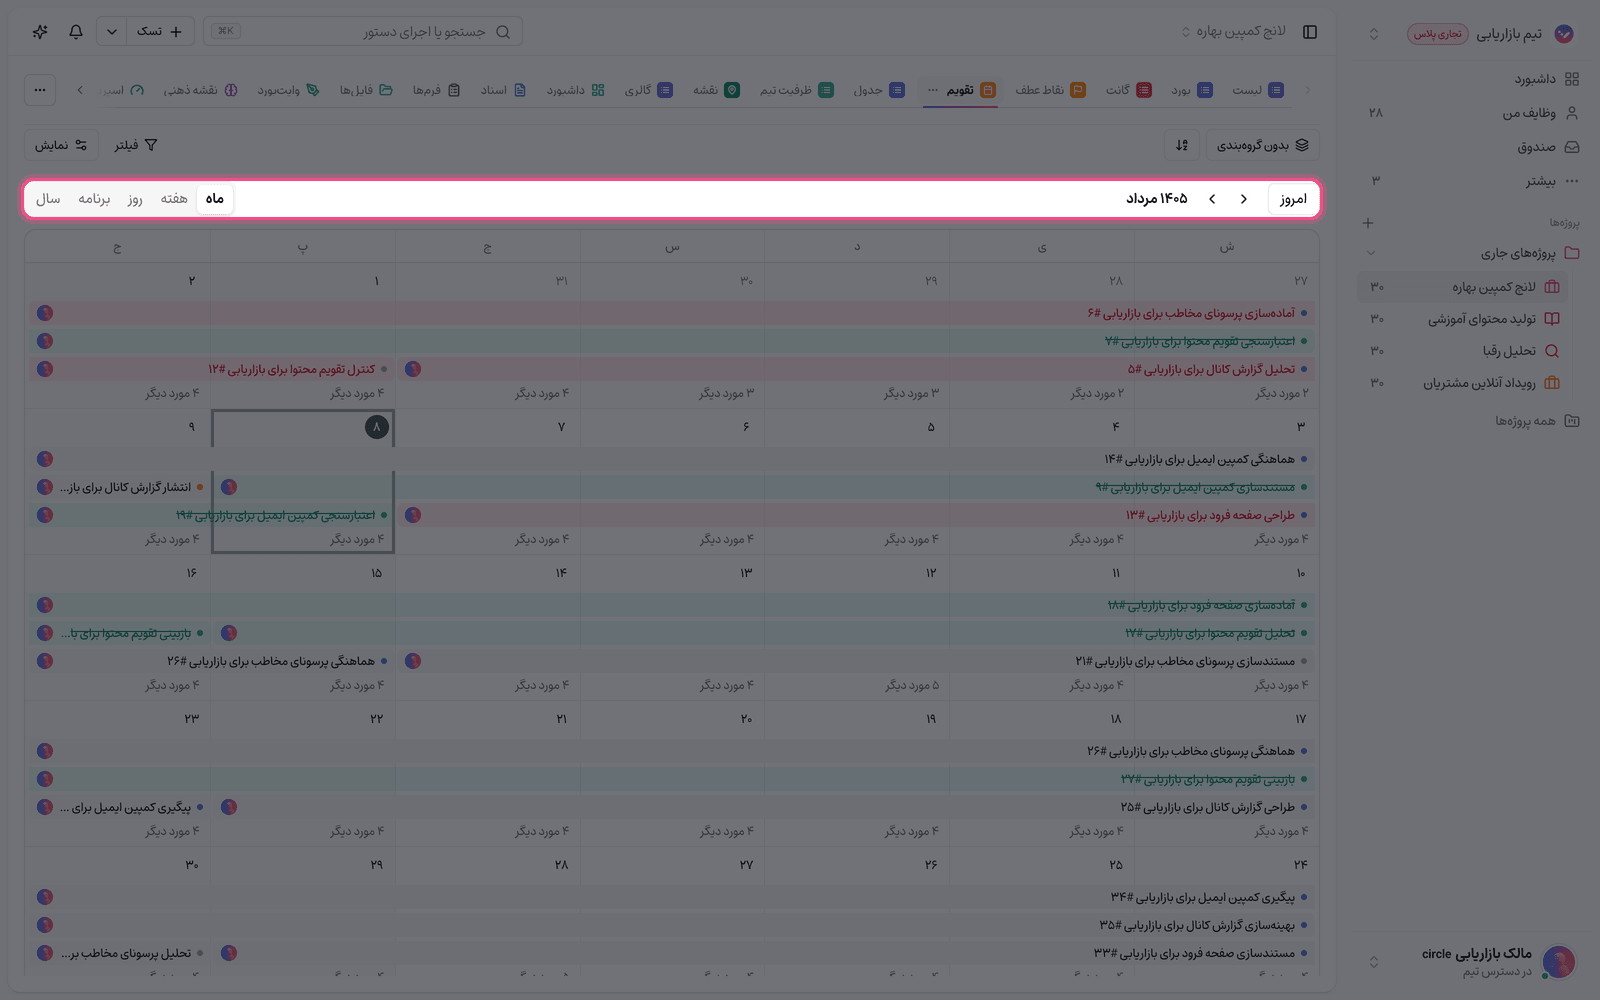Switch to the نقشه ذهنی view tab
Image resolution: width=1600 pixels, height=1000 pixels.
click(x=200, y=90)
